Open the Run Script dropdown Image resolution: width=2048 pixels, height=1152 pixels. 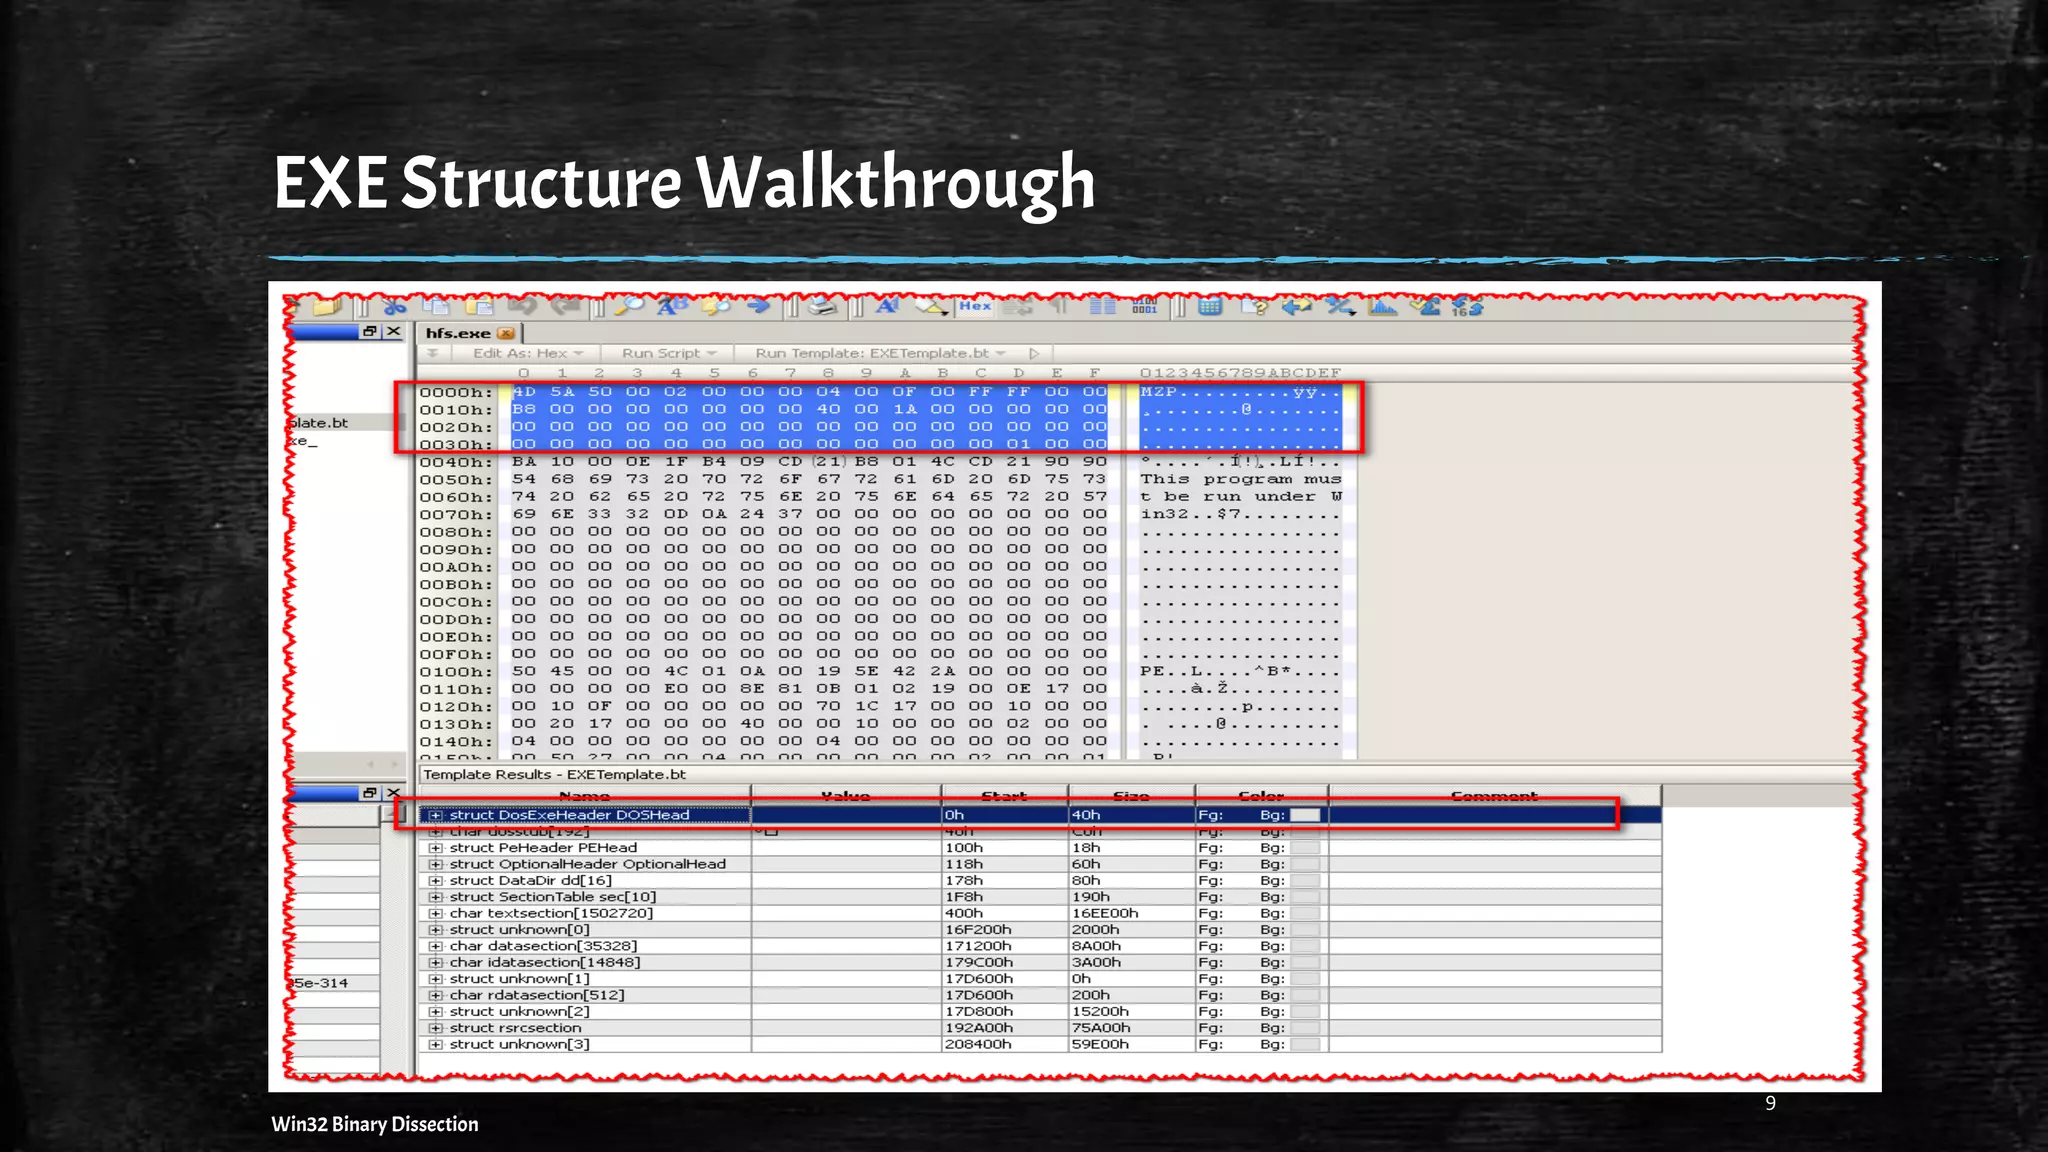coord(669,353)
